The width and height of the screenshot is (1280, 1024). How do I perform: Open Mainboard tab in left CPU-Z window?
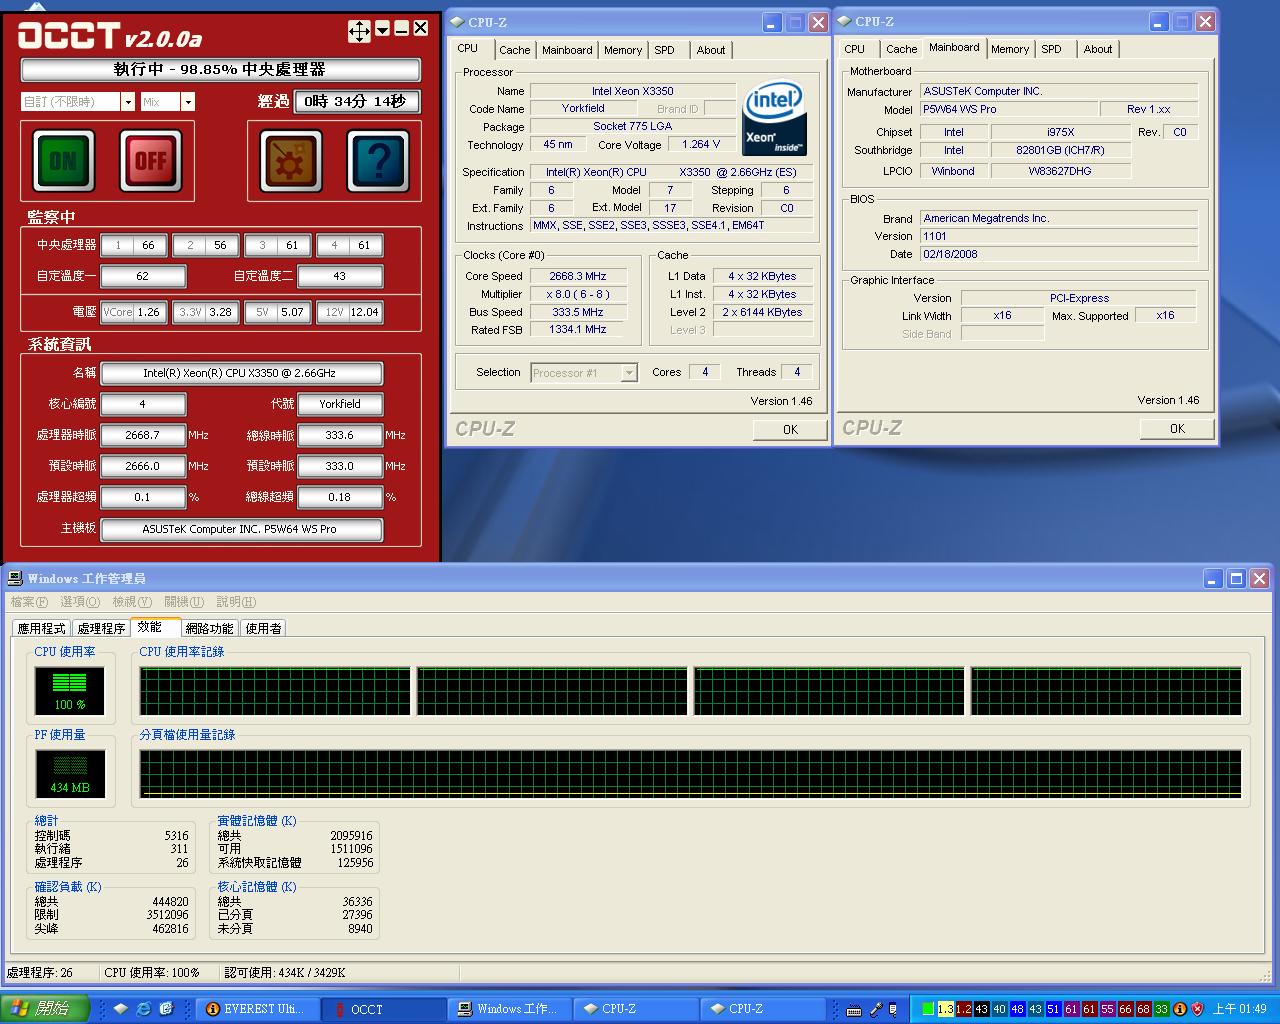click(x=567, y=50)
